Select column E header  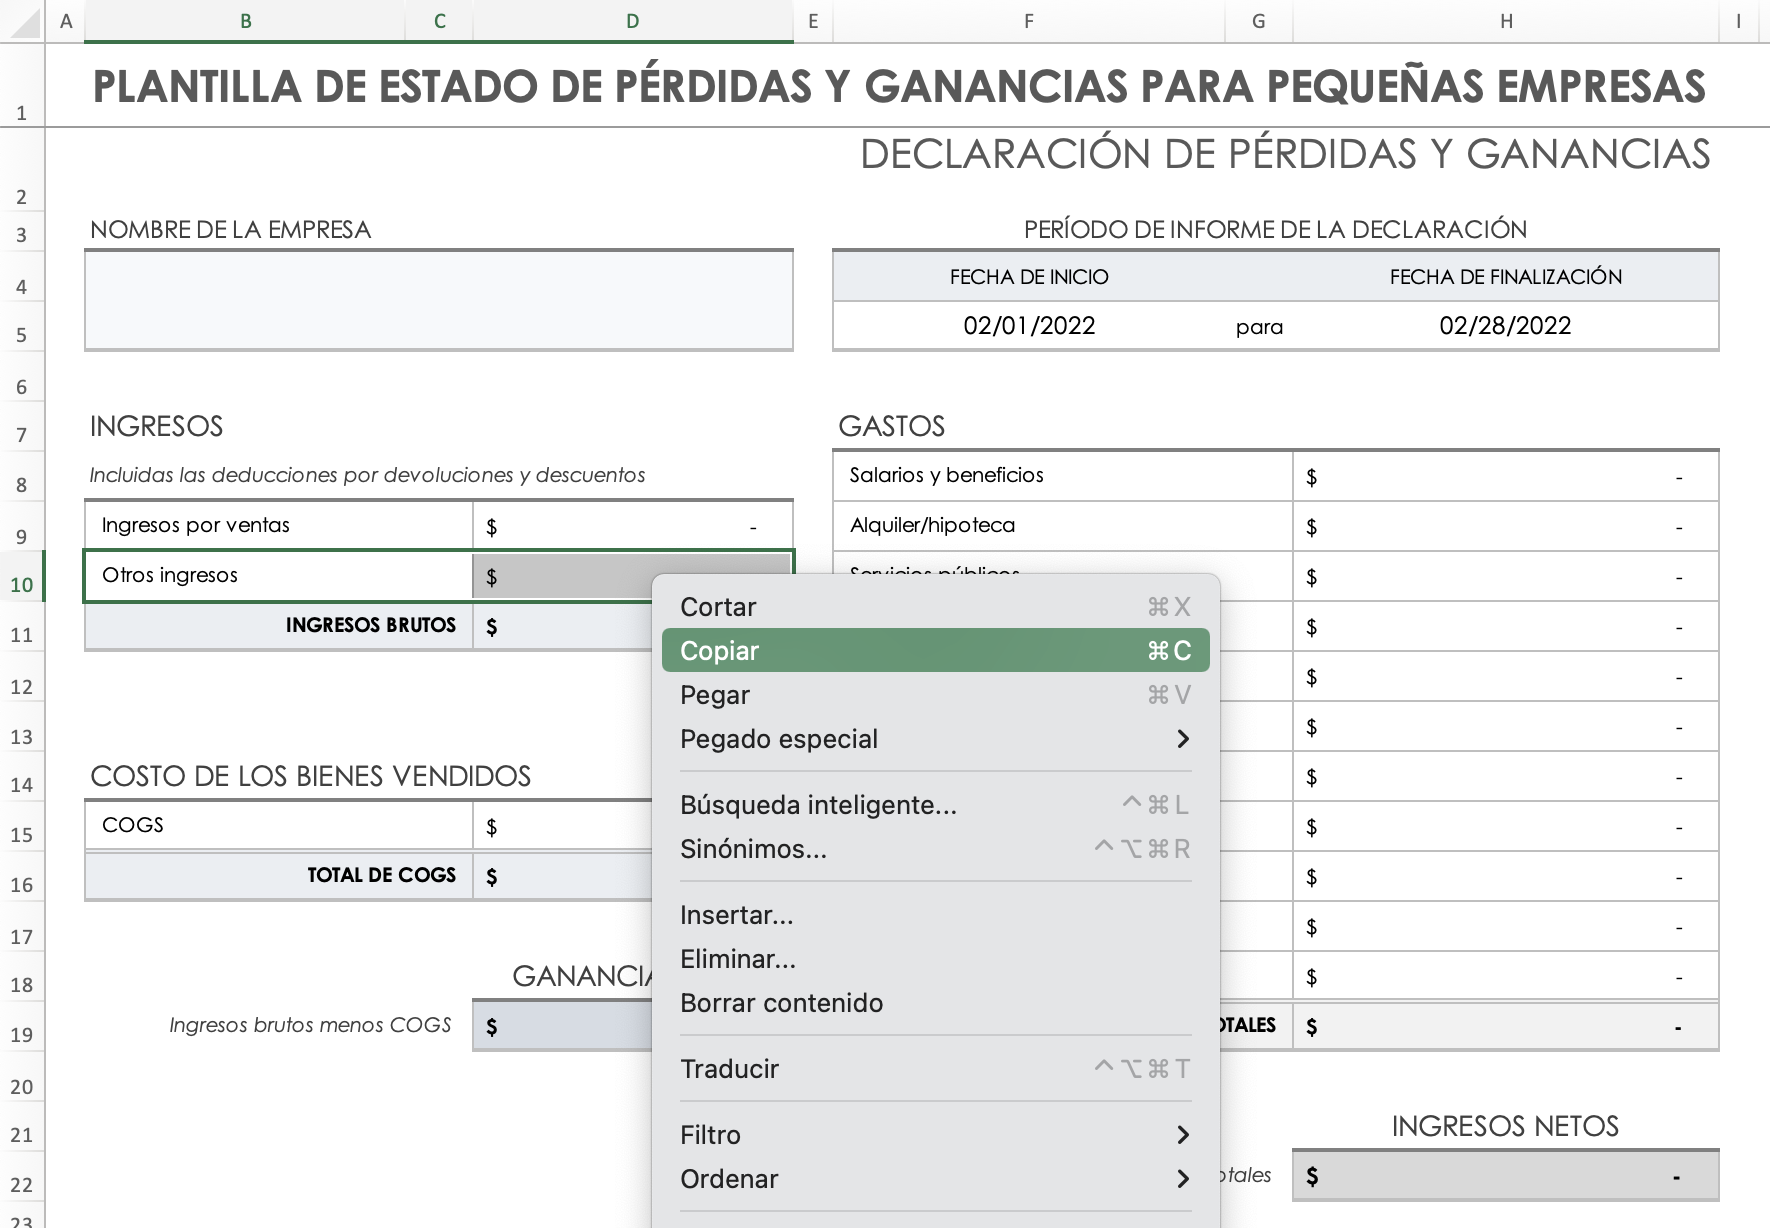[x=813, y=21]
